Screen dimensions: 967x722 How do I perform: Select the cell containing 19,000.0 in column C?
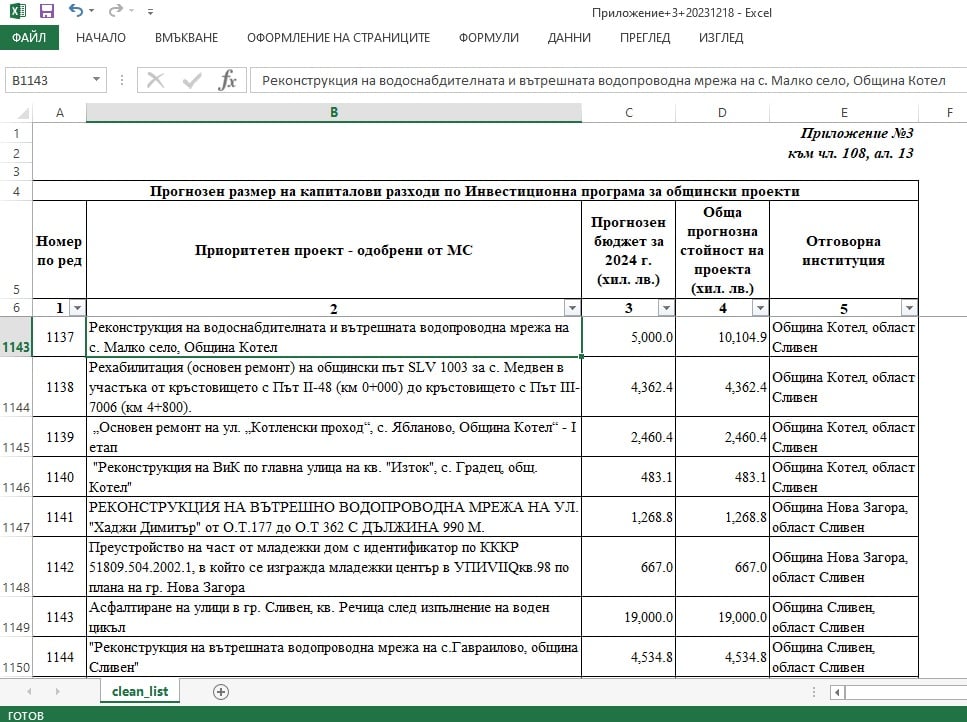point(628,618)
